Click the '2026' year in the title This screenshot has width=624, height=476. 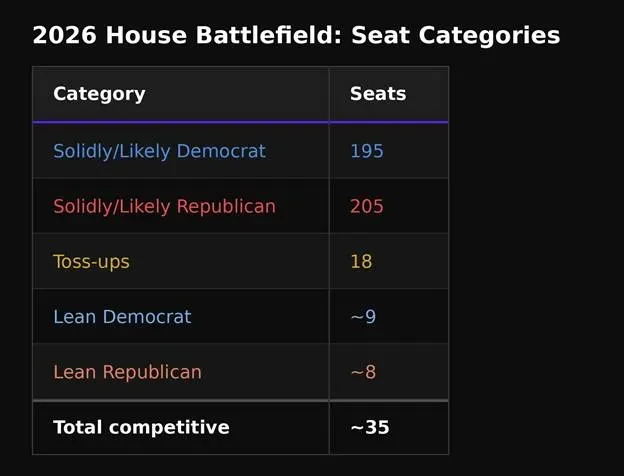[64, 35]
